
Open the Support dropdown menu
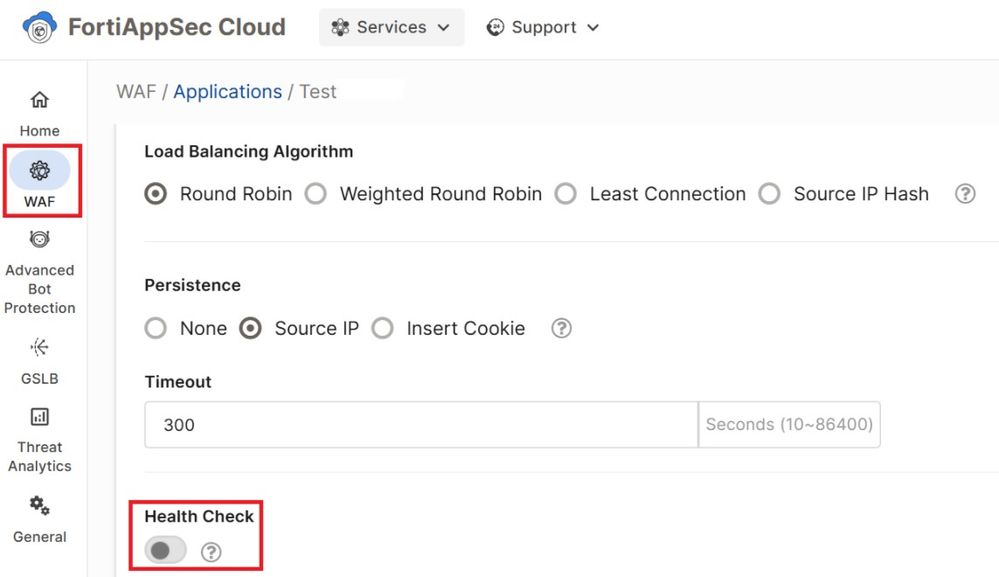[543, 28]
